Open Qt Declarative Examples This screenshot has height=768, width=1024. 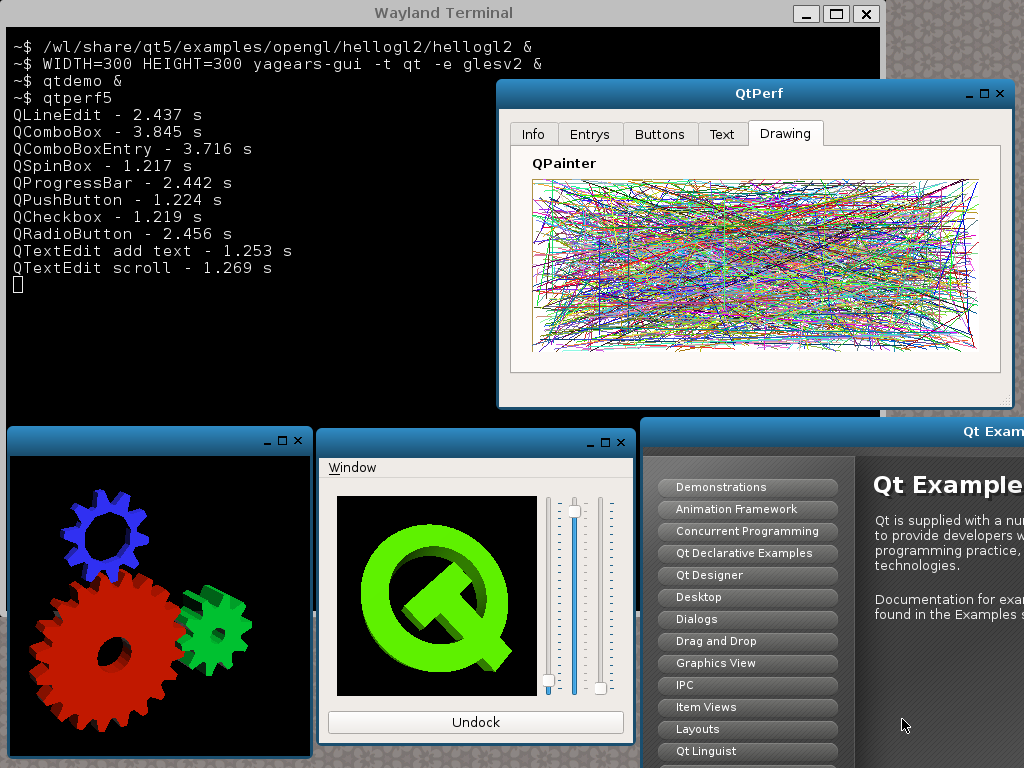(748, 553)
